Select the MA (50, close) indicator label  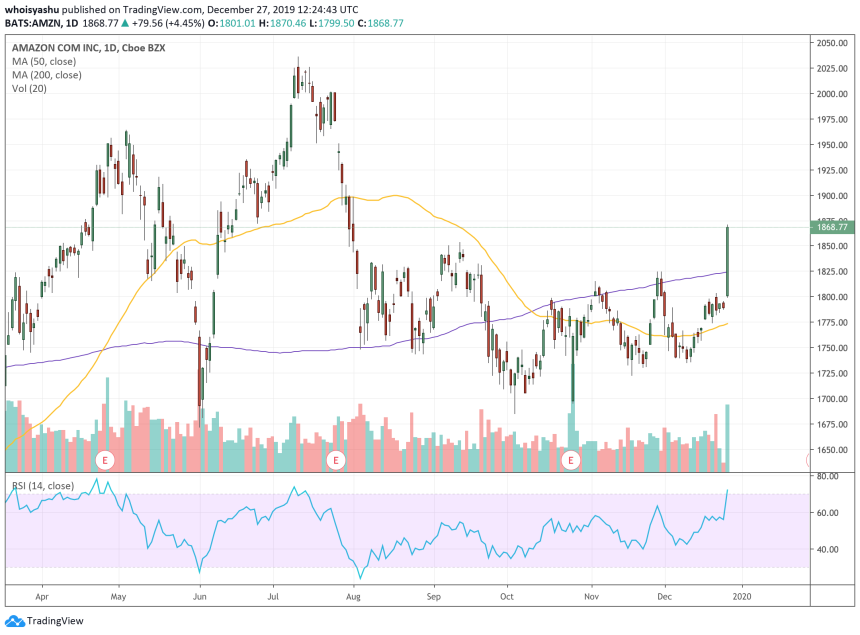coord(44,61)
